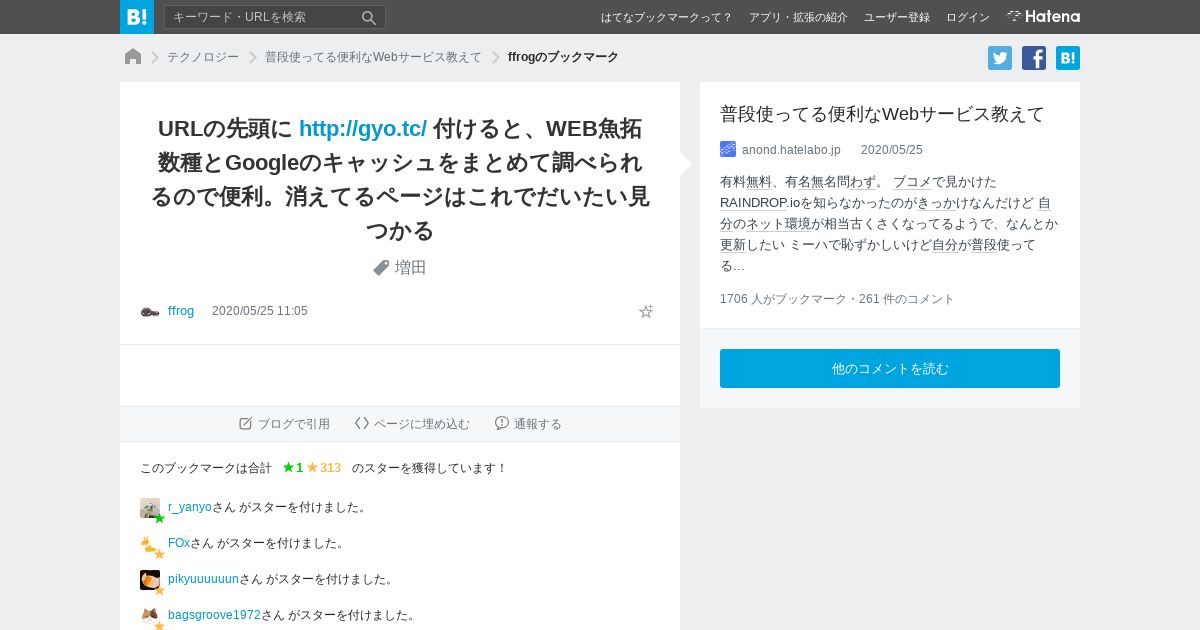Image resolution: width=1200 pixels, height=630 pixels.
Task: Click the ブコメ keyword link in the excerpt
Action: click(x=912, y=182)
